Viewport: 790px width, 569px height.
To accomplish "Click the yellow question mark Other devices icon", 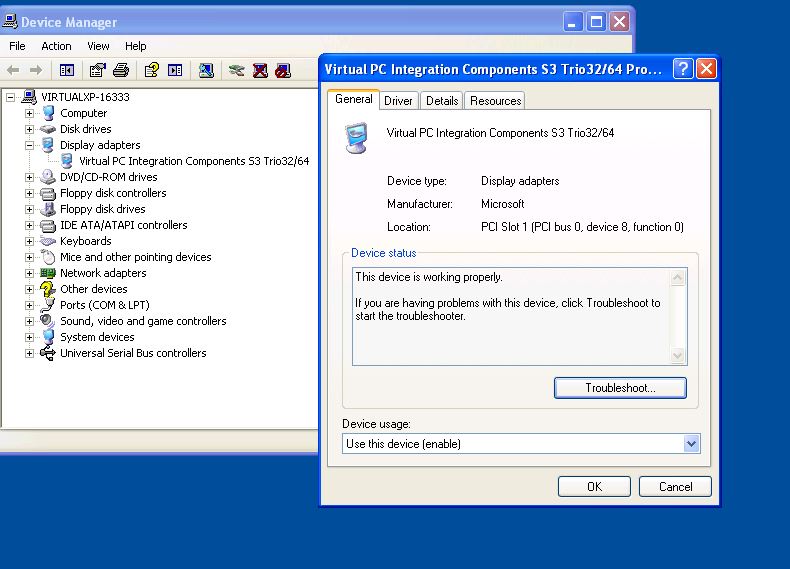I will tap(48, 289).
